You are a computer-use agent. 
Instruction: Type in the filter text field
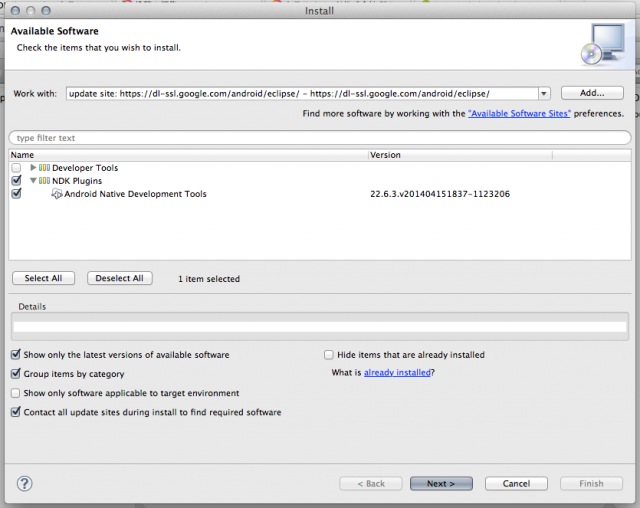click(x=320, y=138)
